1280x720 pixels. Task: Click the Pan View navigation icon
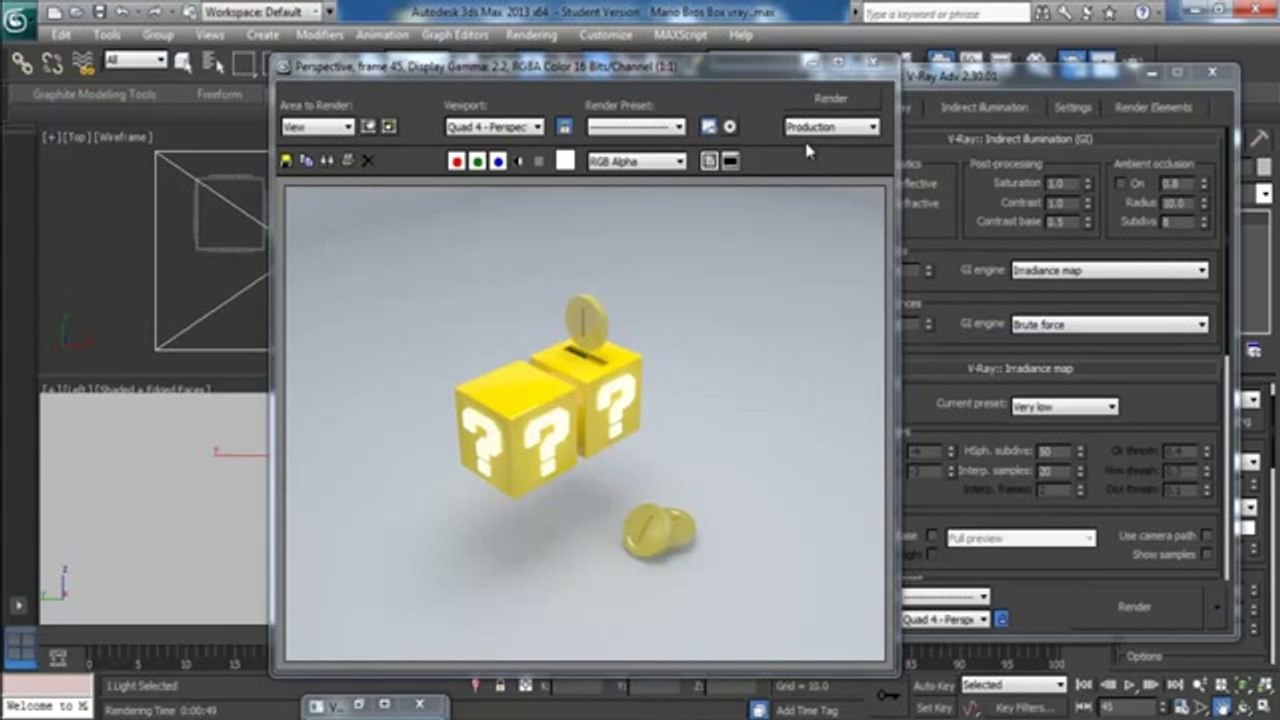coord(1222,708)
